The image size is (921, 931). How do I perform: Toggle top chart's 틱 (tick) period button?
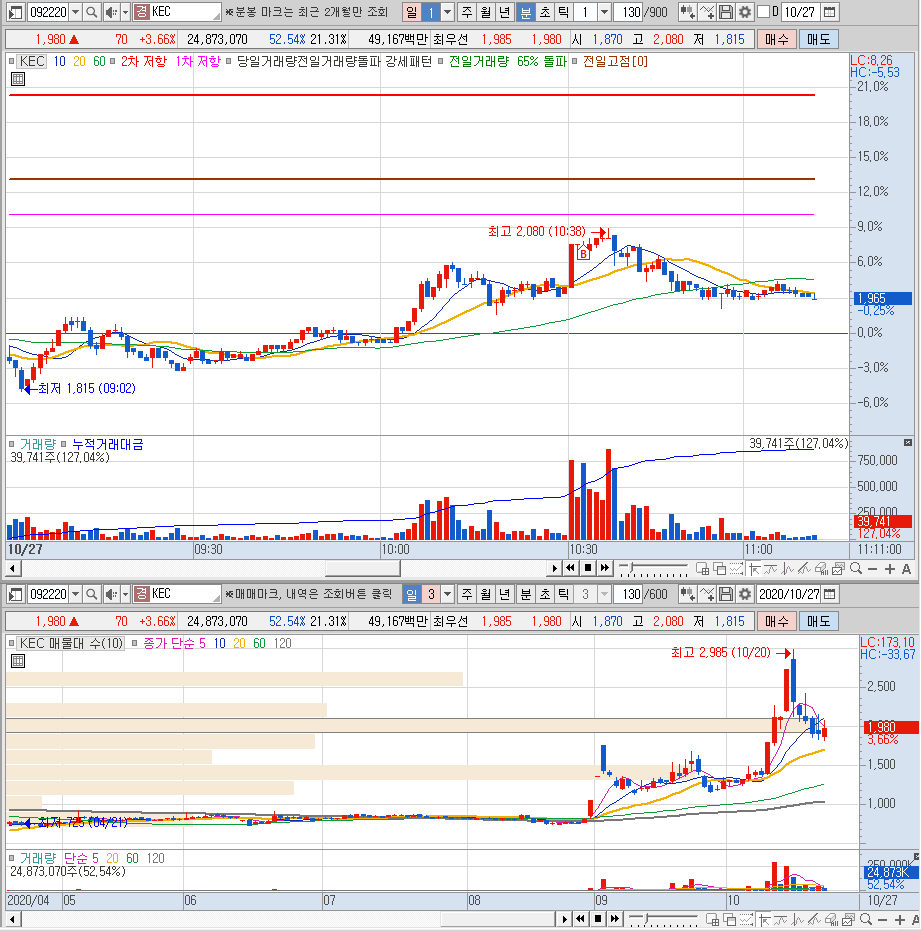point(564,12)
